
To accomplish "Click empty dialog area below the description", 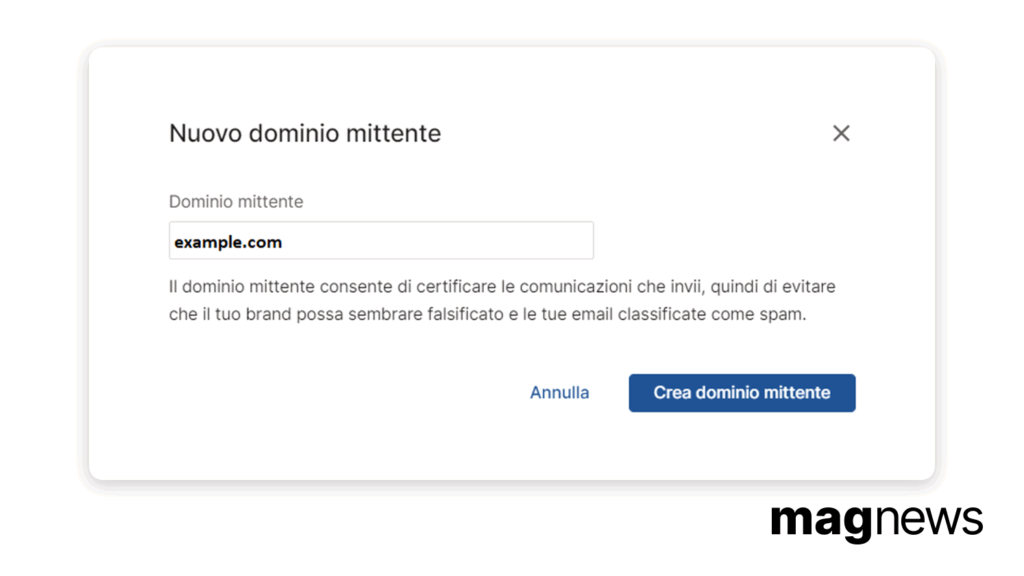I will click(327, 392).
